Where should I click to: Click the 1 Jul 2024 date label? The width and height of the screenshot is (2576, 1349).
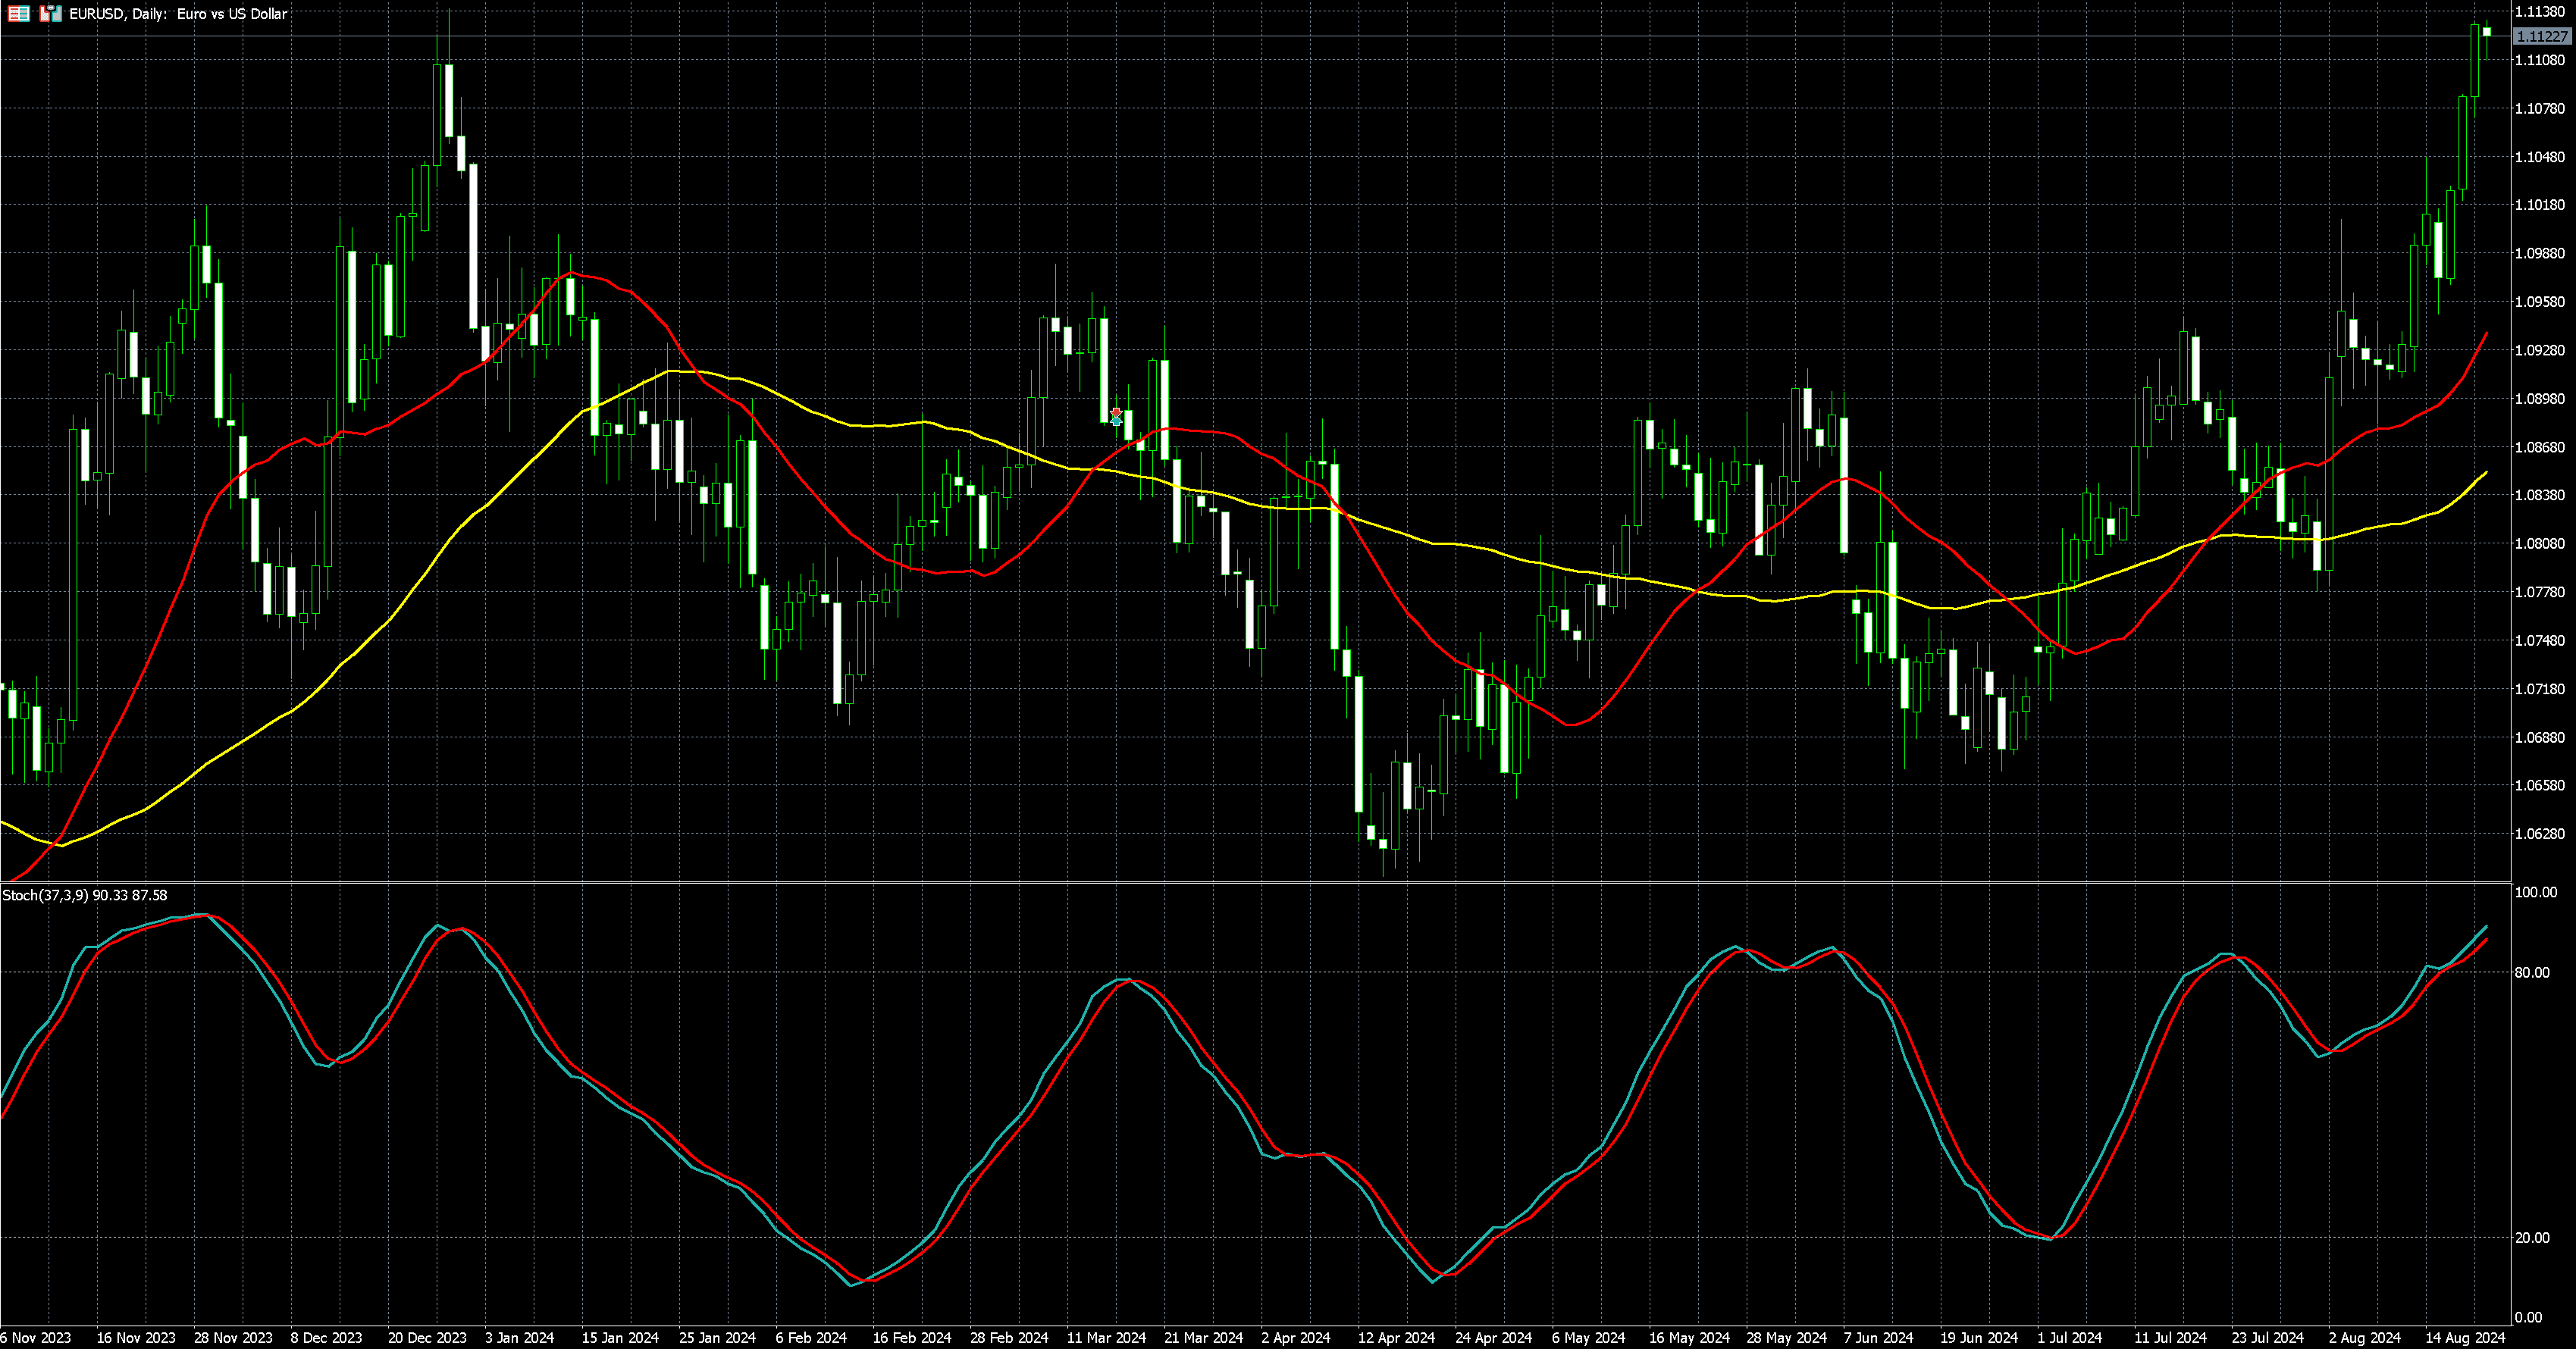[x=2070, y=1337]
